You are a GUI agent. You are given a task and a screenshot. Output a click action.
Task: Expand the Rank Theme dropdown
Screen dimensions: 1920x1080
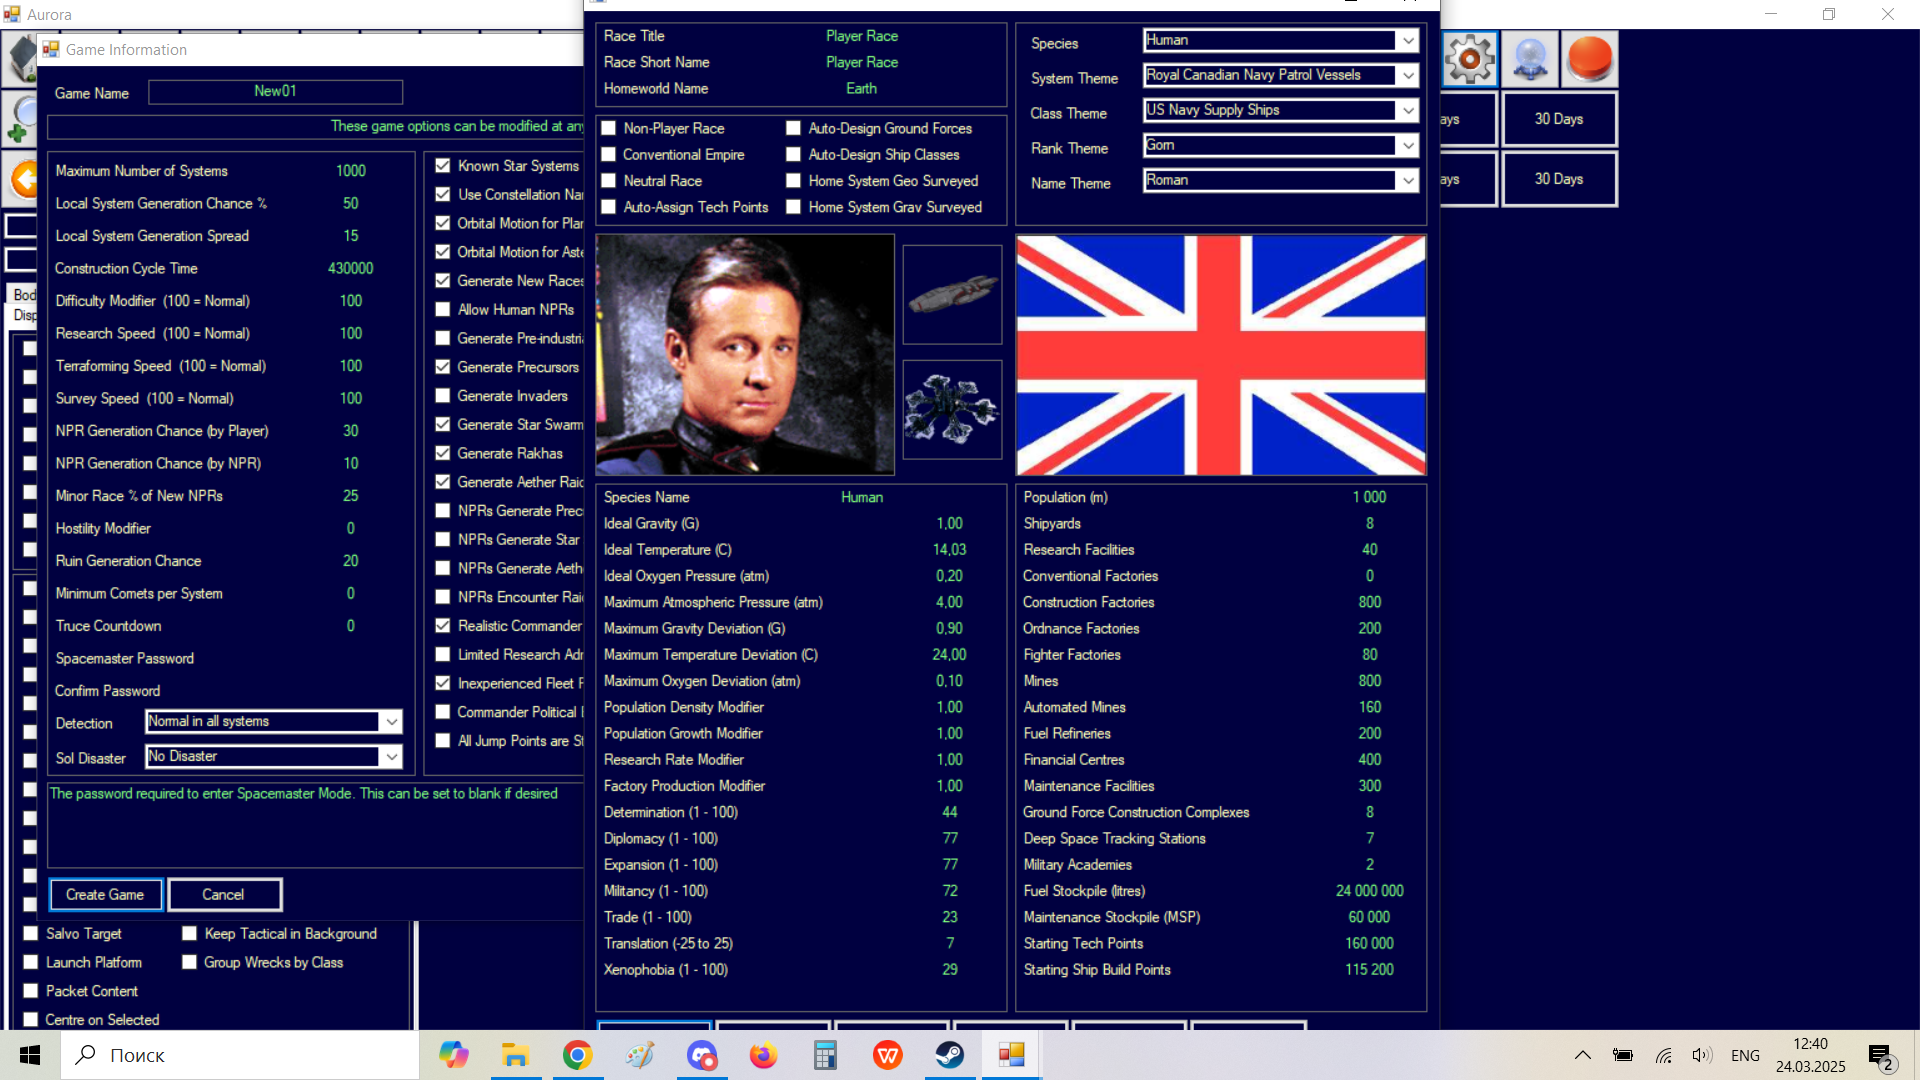click(x=1408, y=146)
